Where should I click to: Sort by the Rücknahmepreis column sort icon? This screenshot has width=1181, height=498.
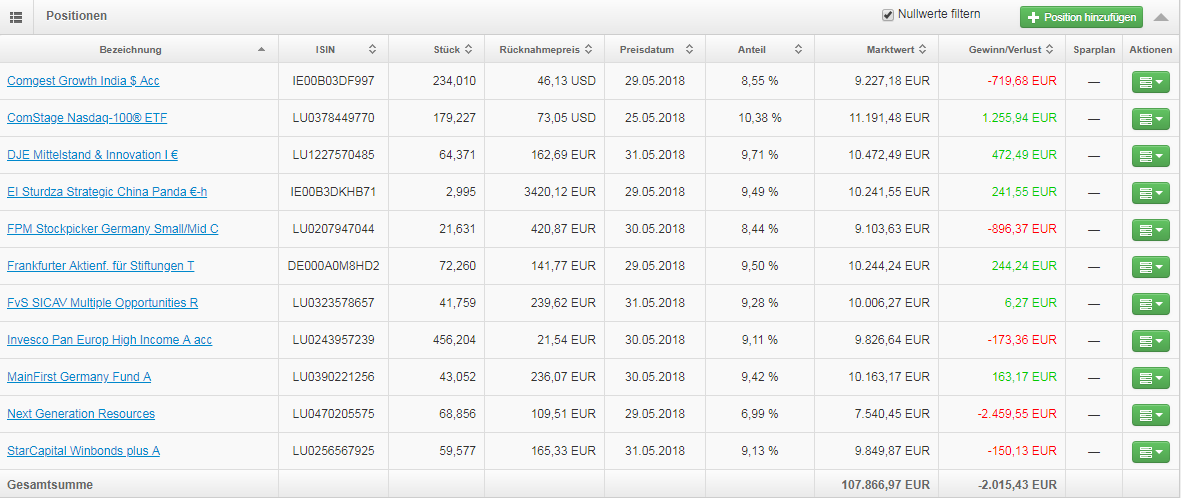[589, 49]
